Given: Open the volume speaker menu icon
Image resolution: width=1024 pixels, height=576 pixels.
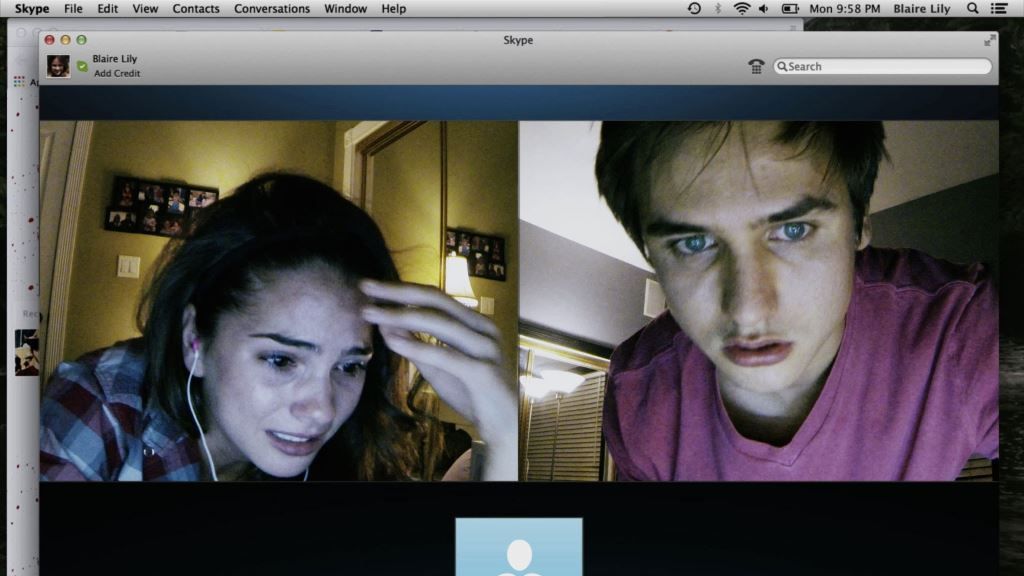Looking at the screenshot, I should 764,9.
